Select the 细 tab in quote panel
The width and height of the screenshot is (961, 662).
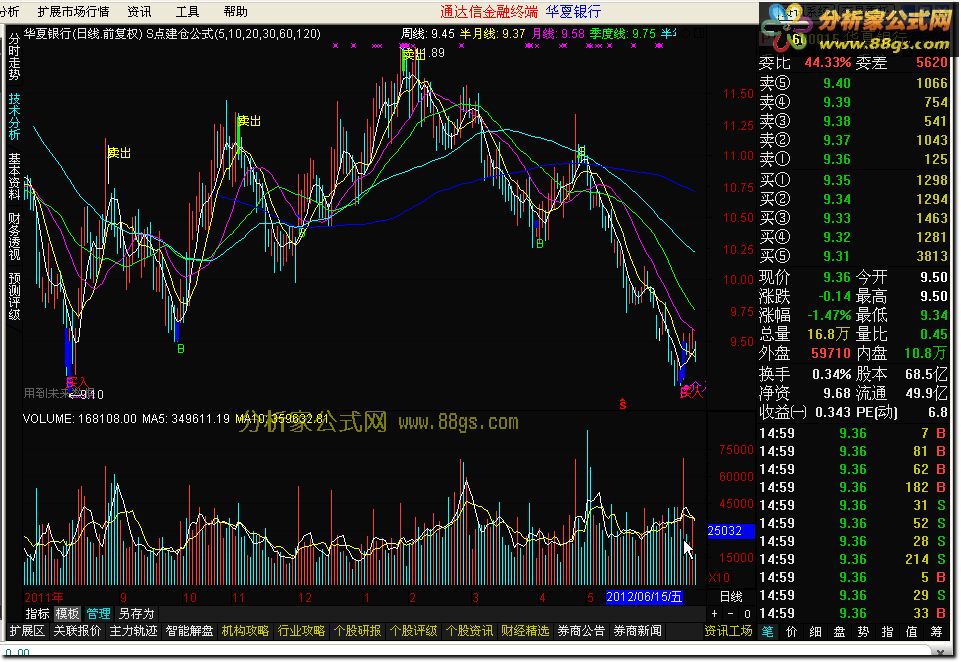coord(815,631)
